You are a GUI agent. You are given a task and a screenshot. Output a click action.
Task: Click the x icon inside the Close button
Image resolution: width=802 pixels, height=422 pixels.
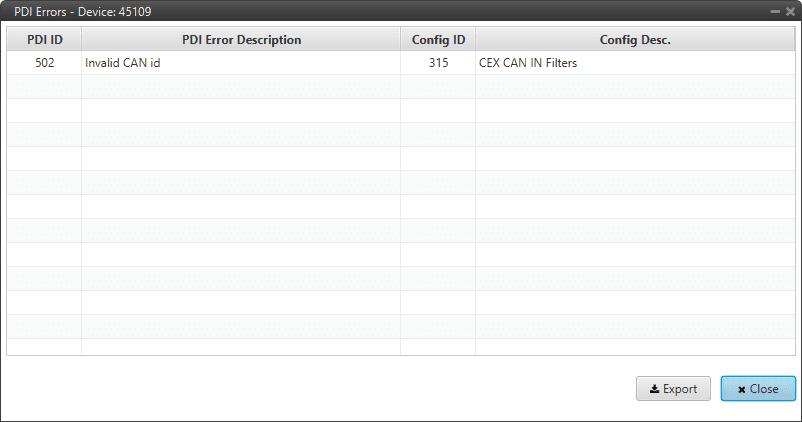pyautogui.click(x=741, y=389)
